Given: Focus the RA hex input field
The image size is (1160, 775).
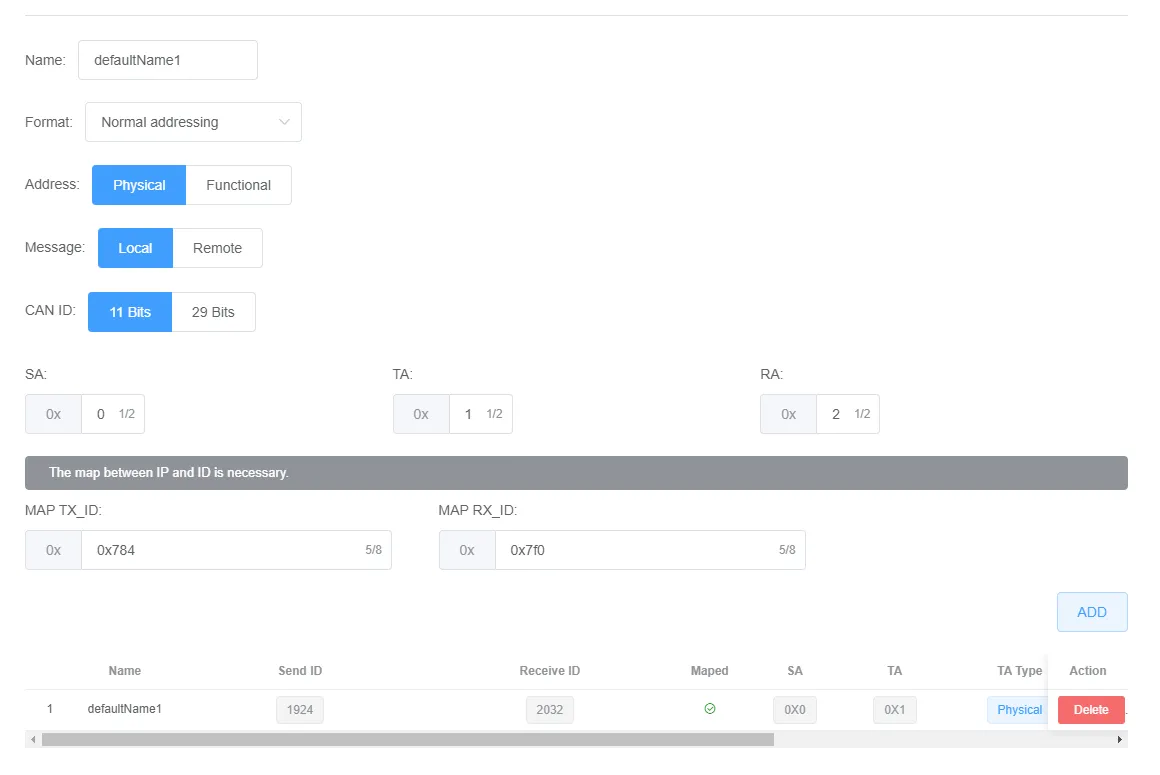Looking at the screenshot, I should point(848,414).
